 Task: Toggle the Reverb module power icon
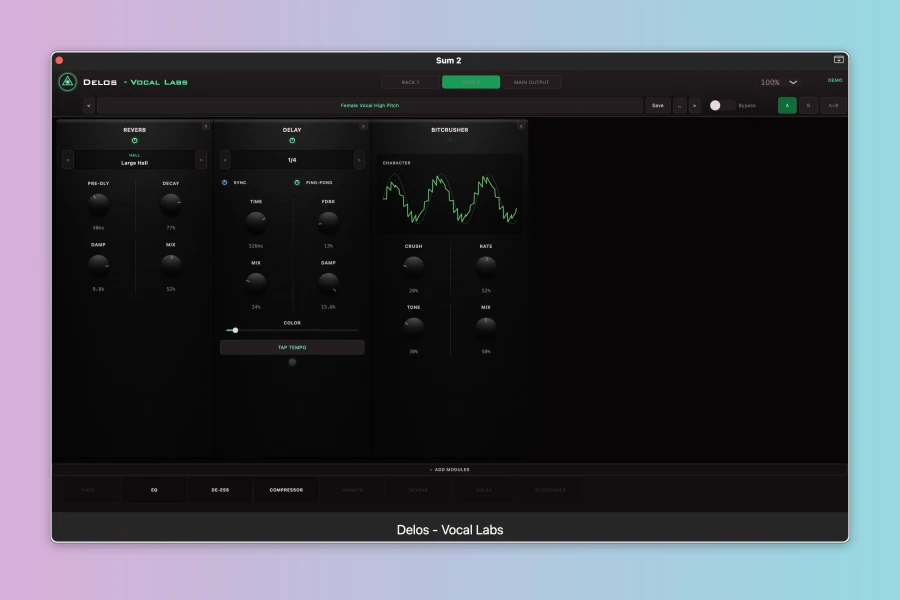pyautogui.click(x=134, y=141)
